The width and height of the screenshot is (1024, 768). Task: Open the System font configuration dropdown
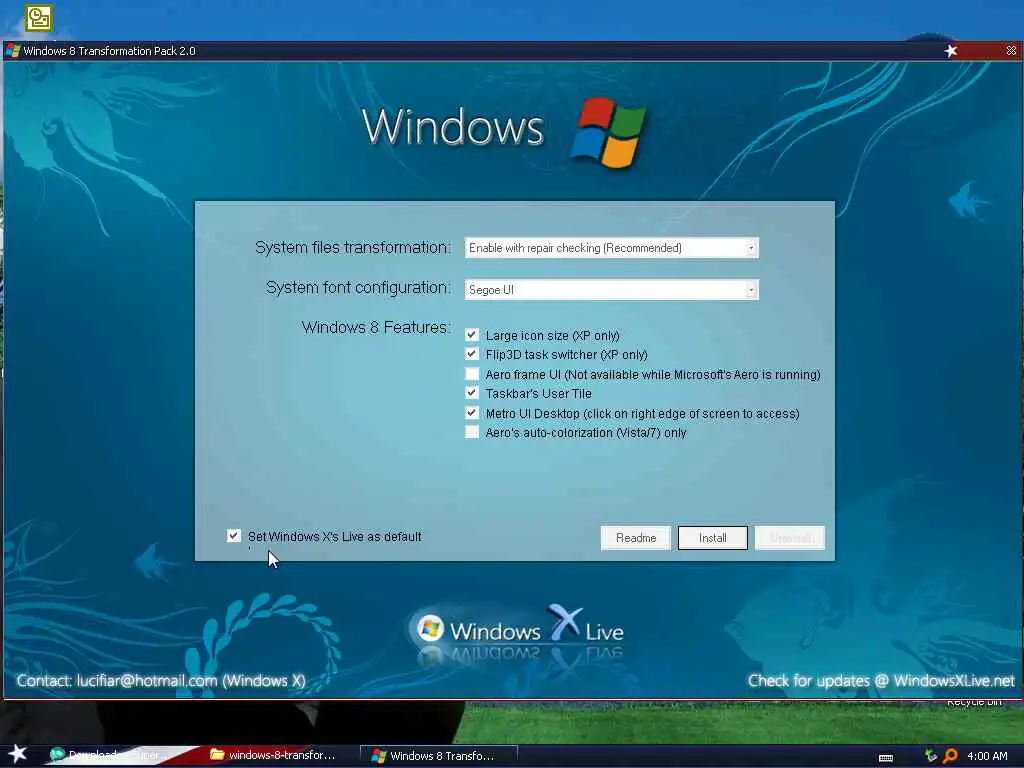click(x=612, y=289)
